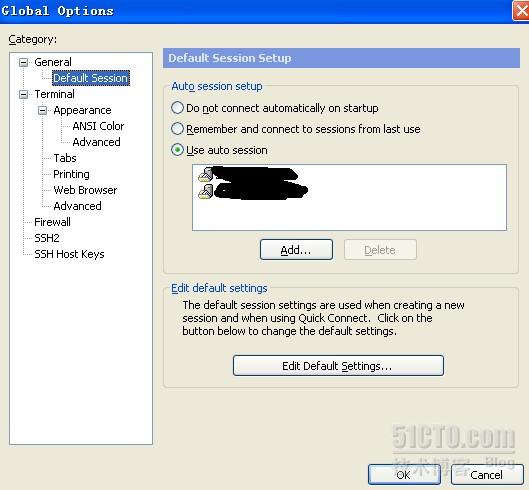Select the Firewall category
Viewport: 529px width, 490px height.
[x=52, y=222]
